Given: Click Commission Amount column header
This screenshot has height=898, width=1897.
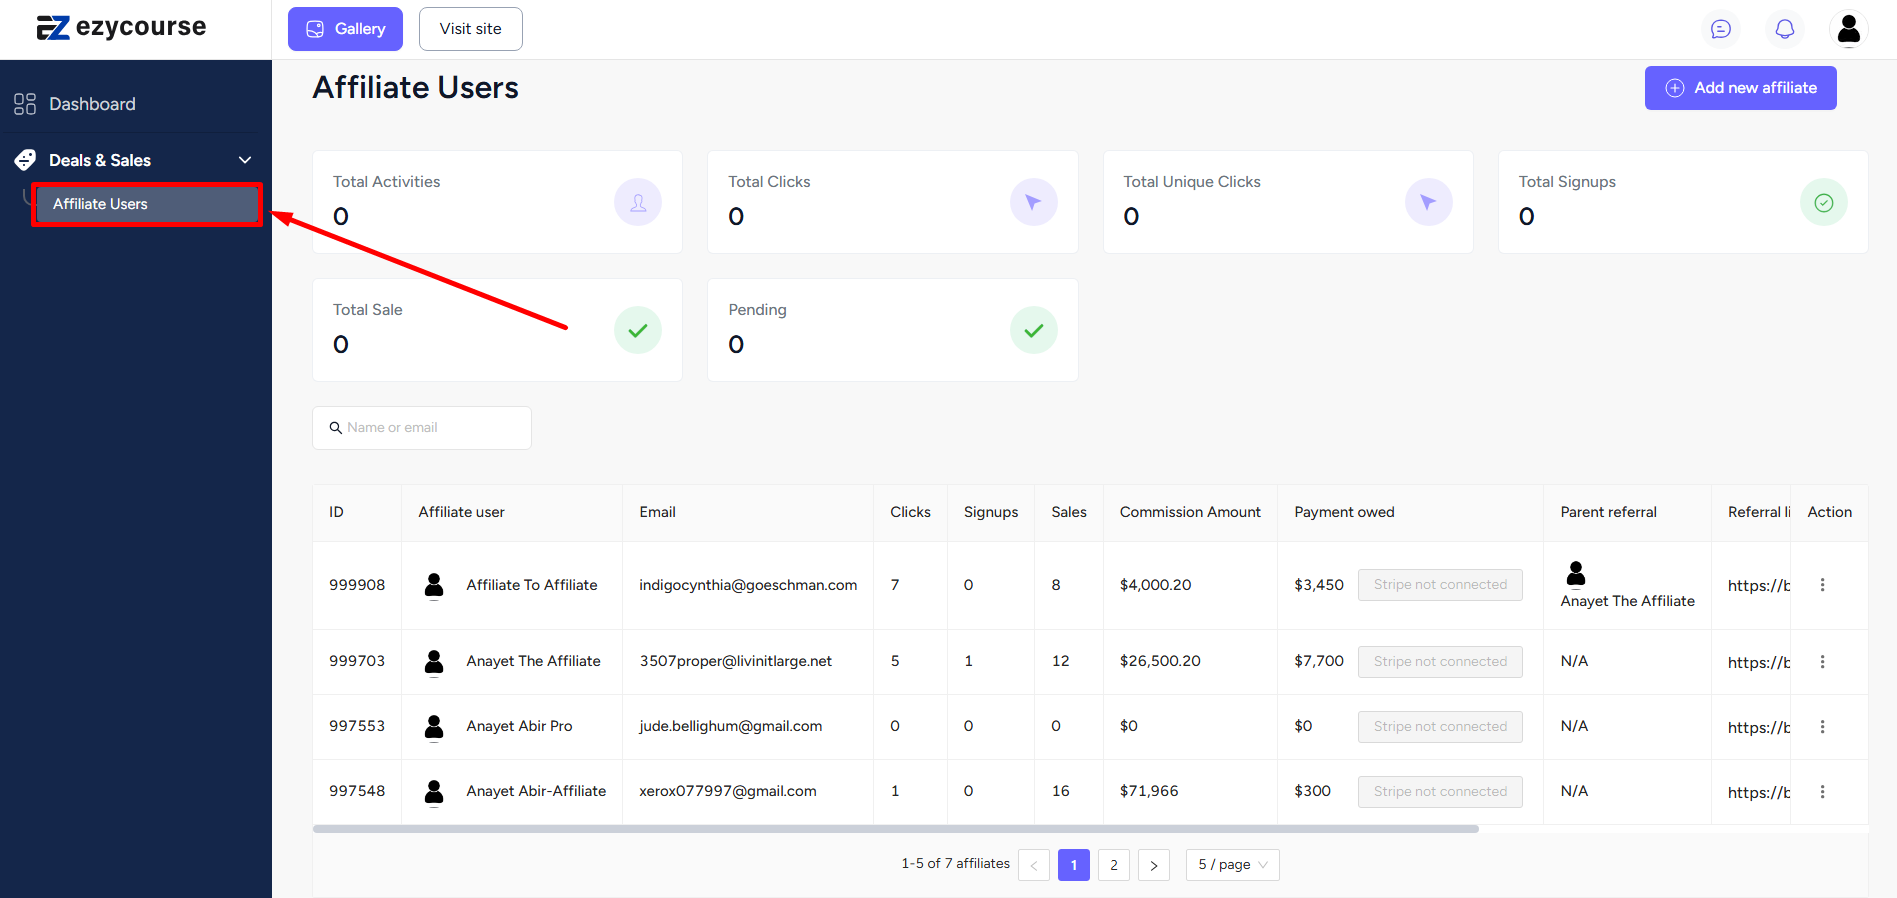Looking at the screenshot, I should coord(1190,512).
